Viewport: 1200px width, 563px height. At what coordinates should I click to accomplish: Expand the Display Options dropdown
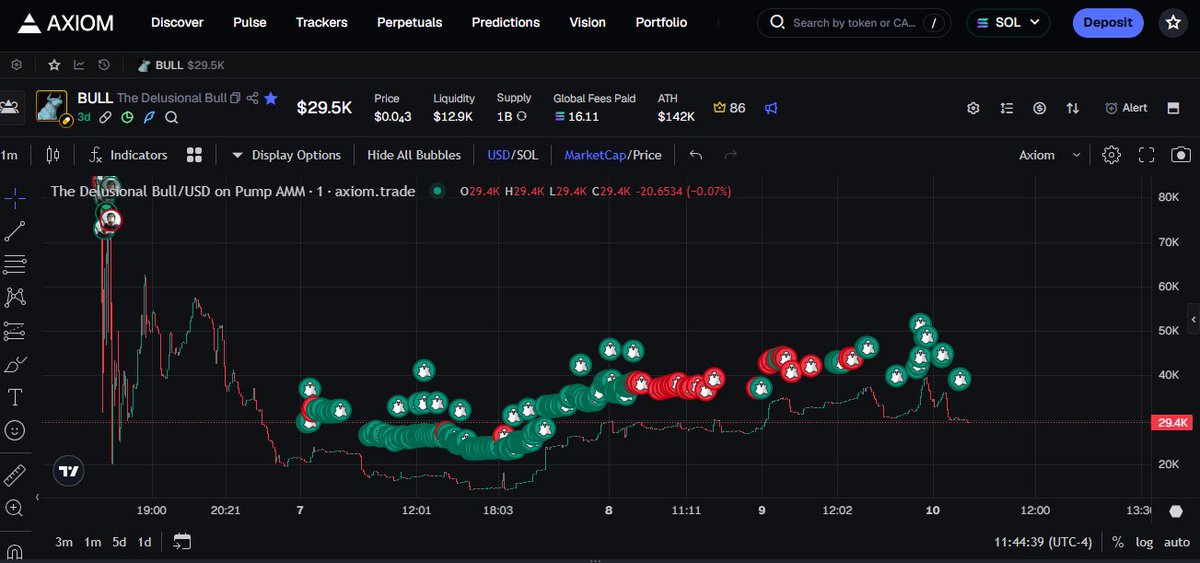(286, 155)
